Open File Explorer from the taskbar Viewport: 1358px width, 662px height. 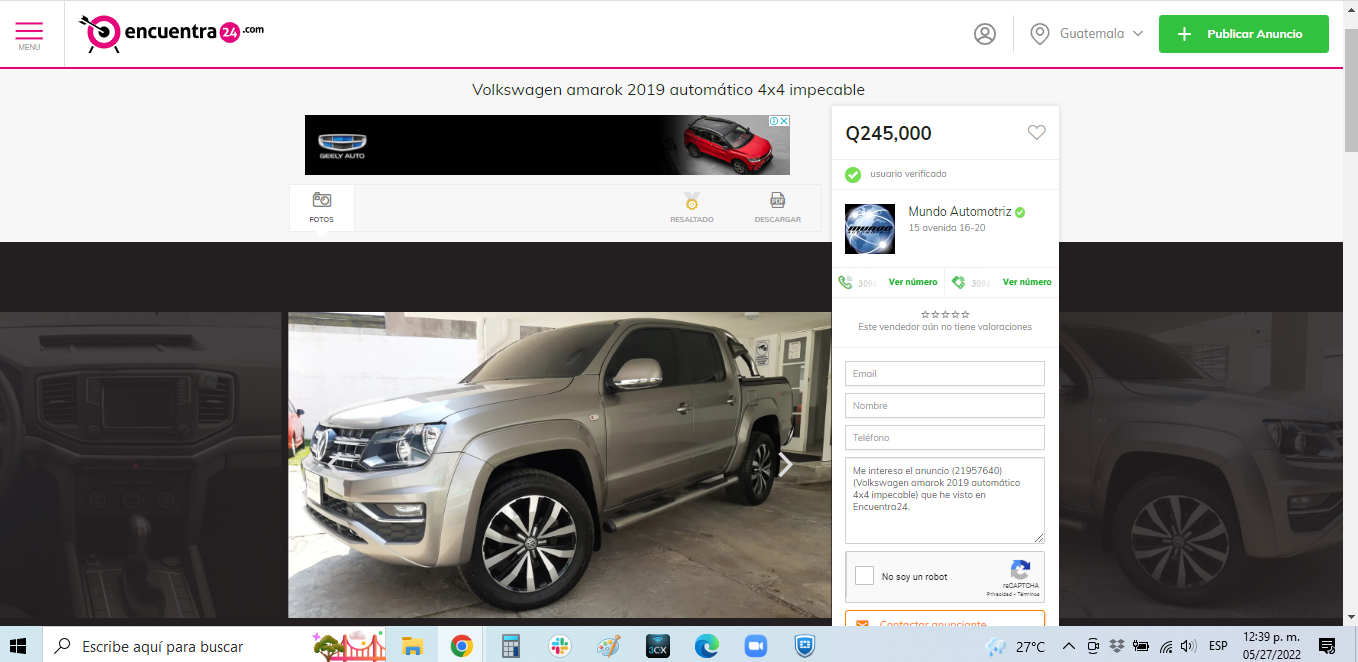coord(412,646)
